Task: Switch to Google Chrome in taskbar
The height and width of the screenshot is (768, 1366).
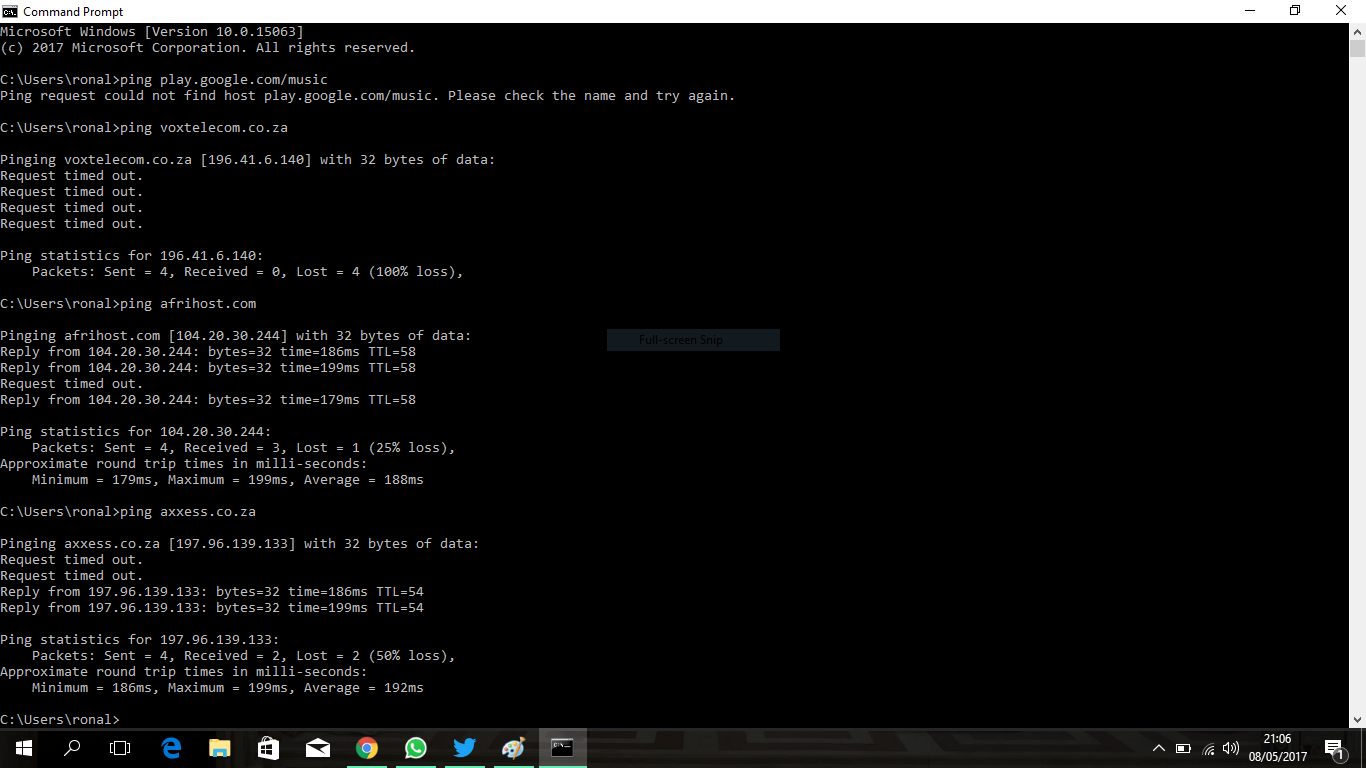Action: (x=367, y=748)
